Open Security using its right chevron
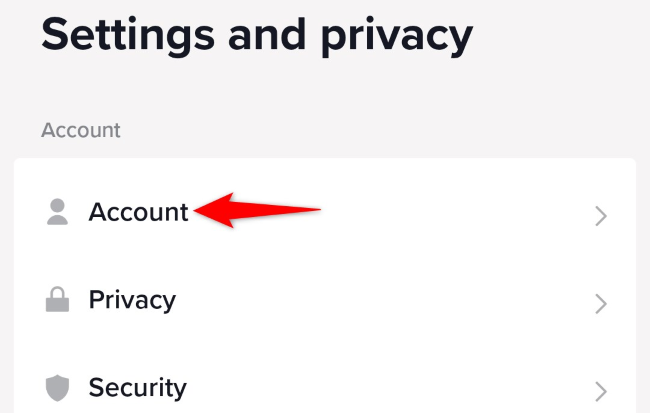 pyautogui.click(x=601, y=389)
